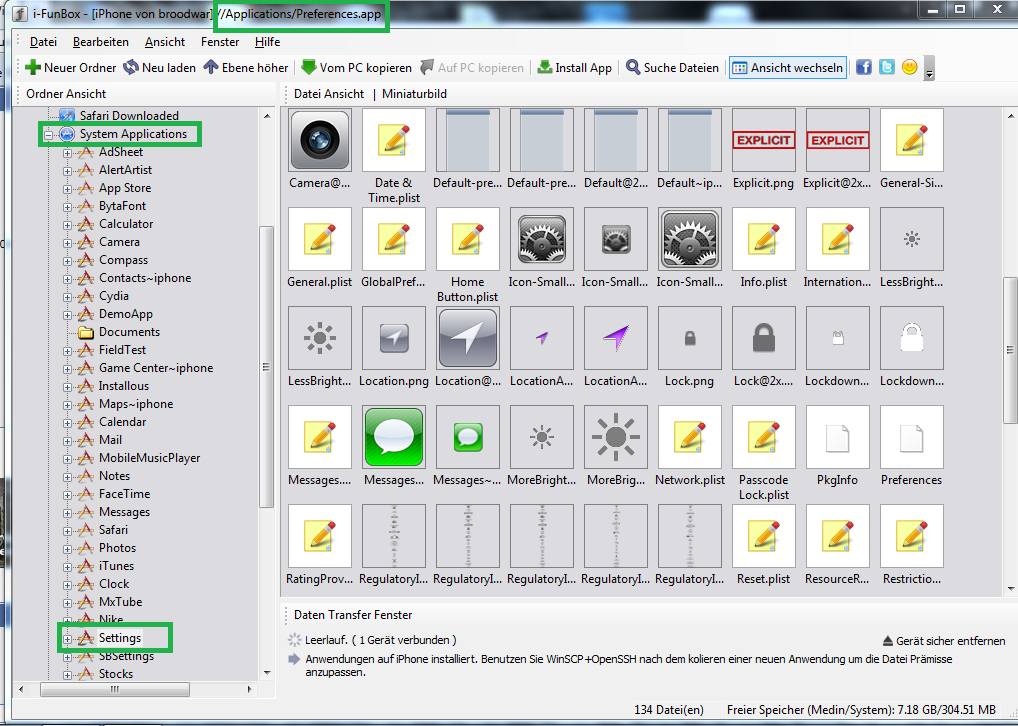Select MobileMusicPlayer in the tree
Image resolution: width=1018 pixels, height=726 pixels.
tap(149, 458)
